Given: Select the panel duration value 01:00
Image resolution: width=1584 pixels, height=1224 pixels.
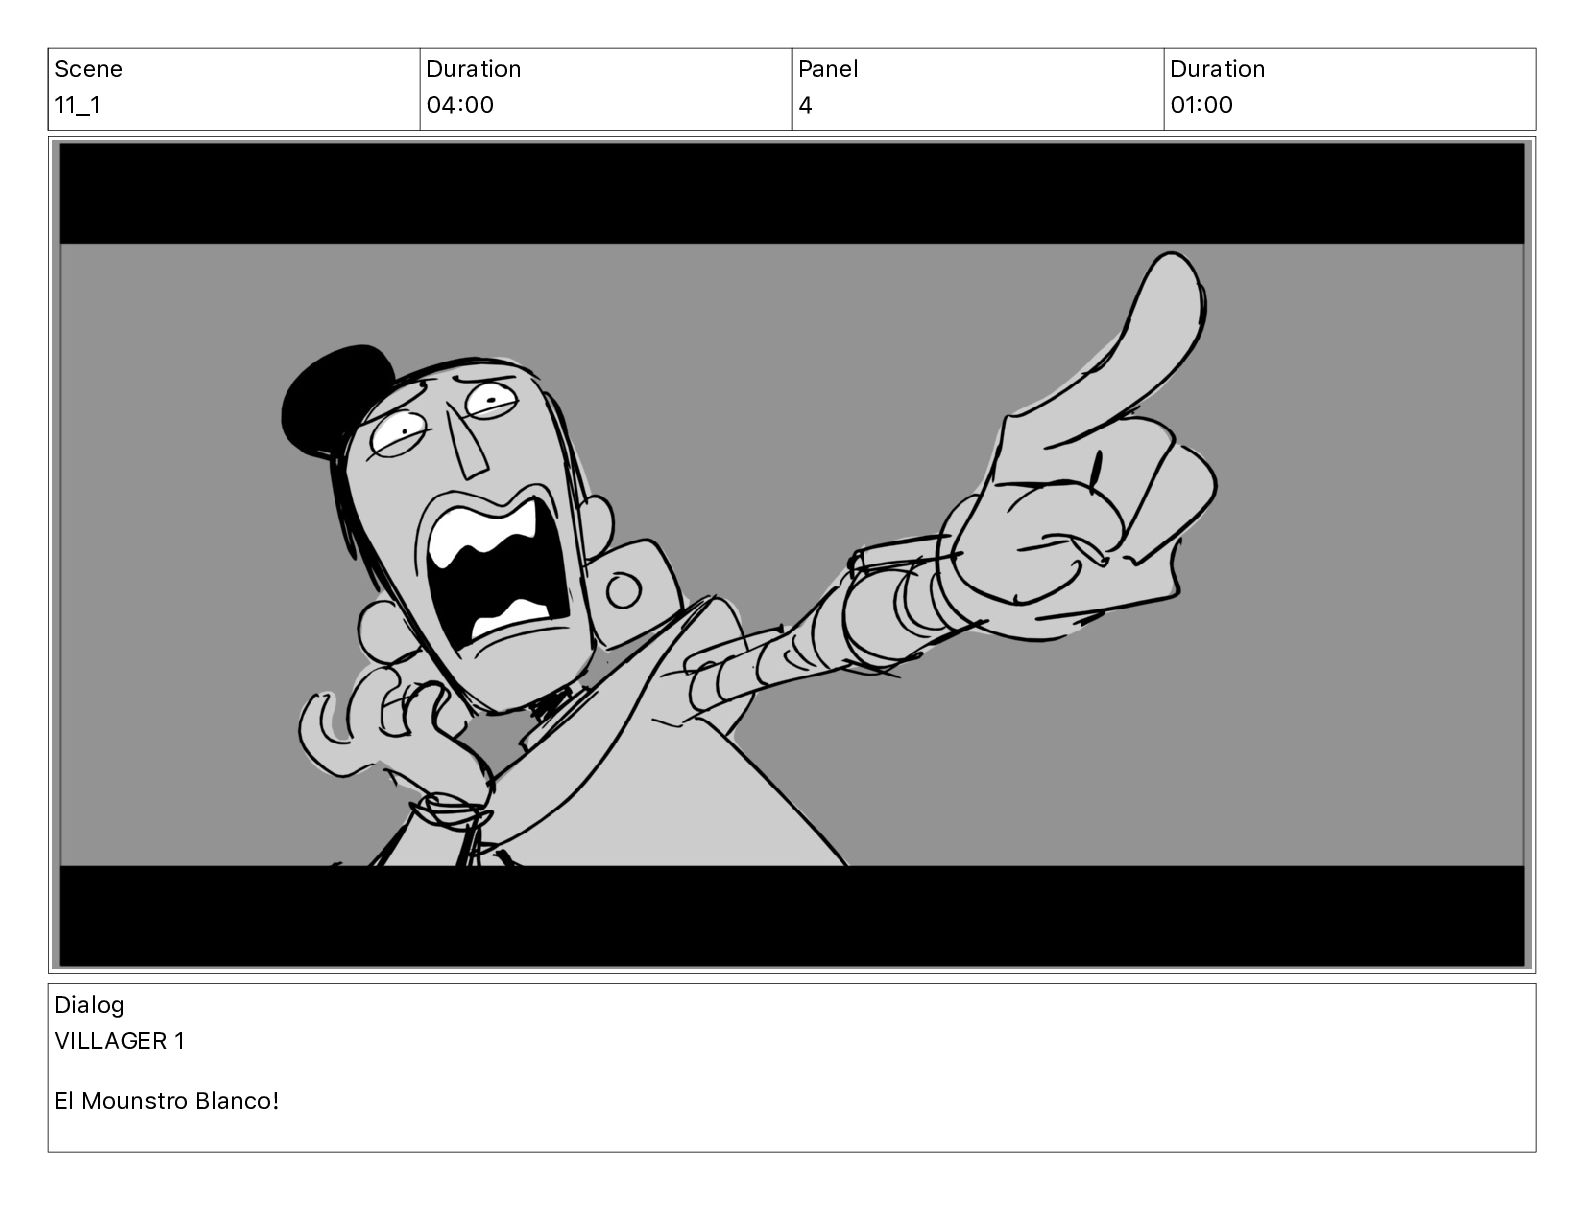Looking at the screenshot, I should point(1201,105).
